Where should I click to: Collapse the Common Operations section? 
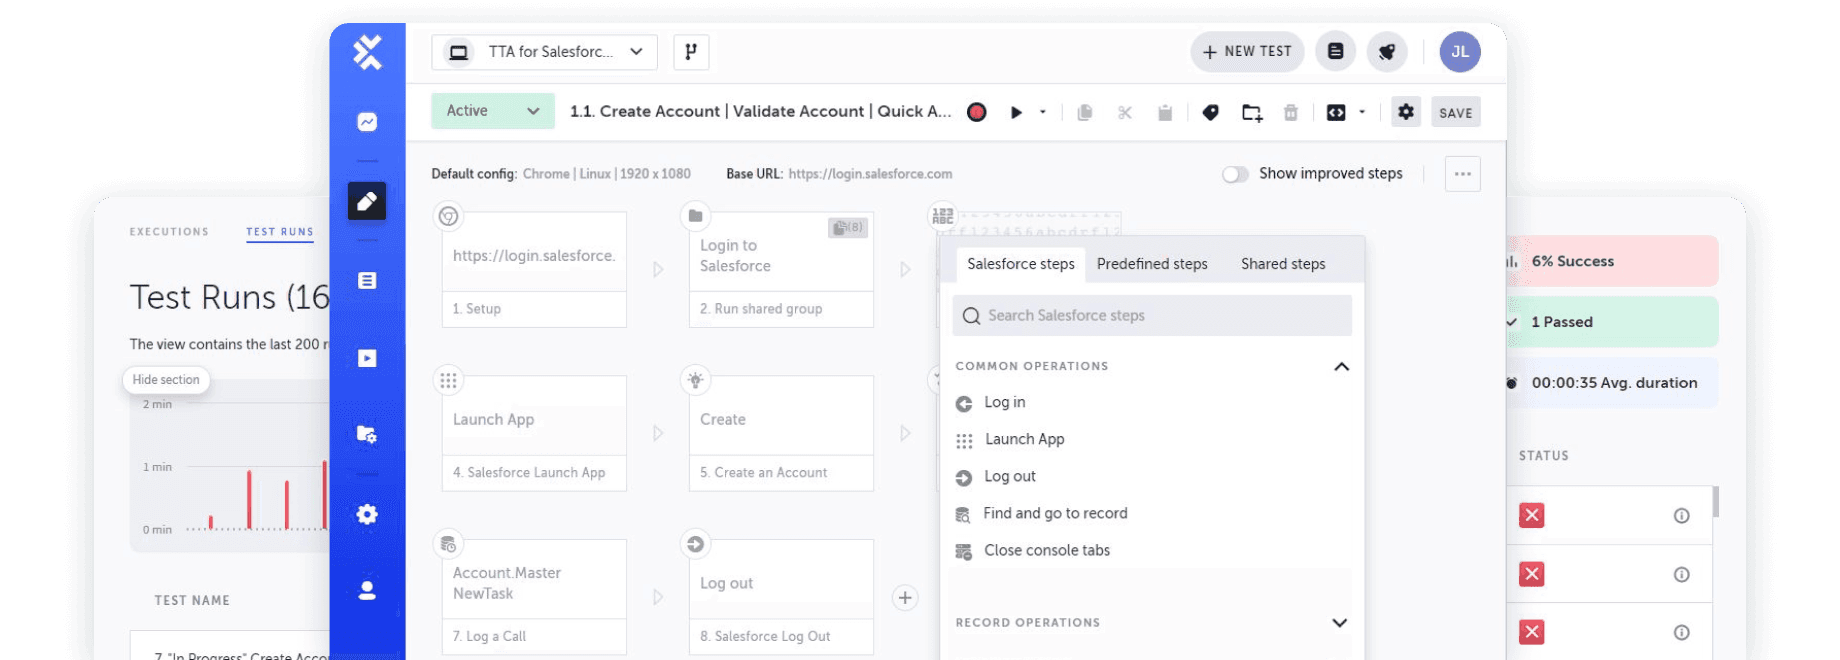1341,367
